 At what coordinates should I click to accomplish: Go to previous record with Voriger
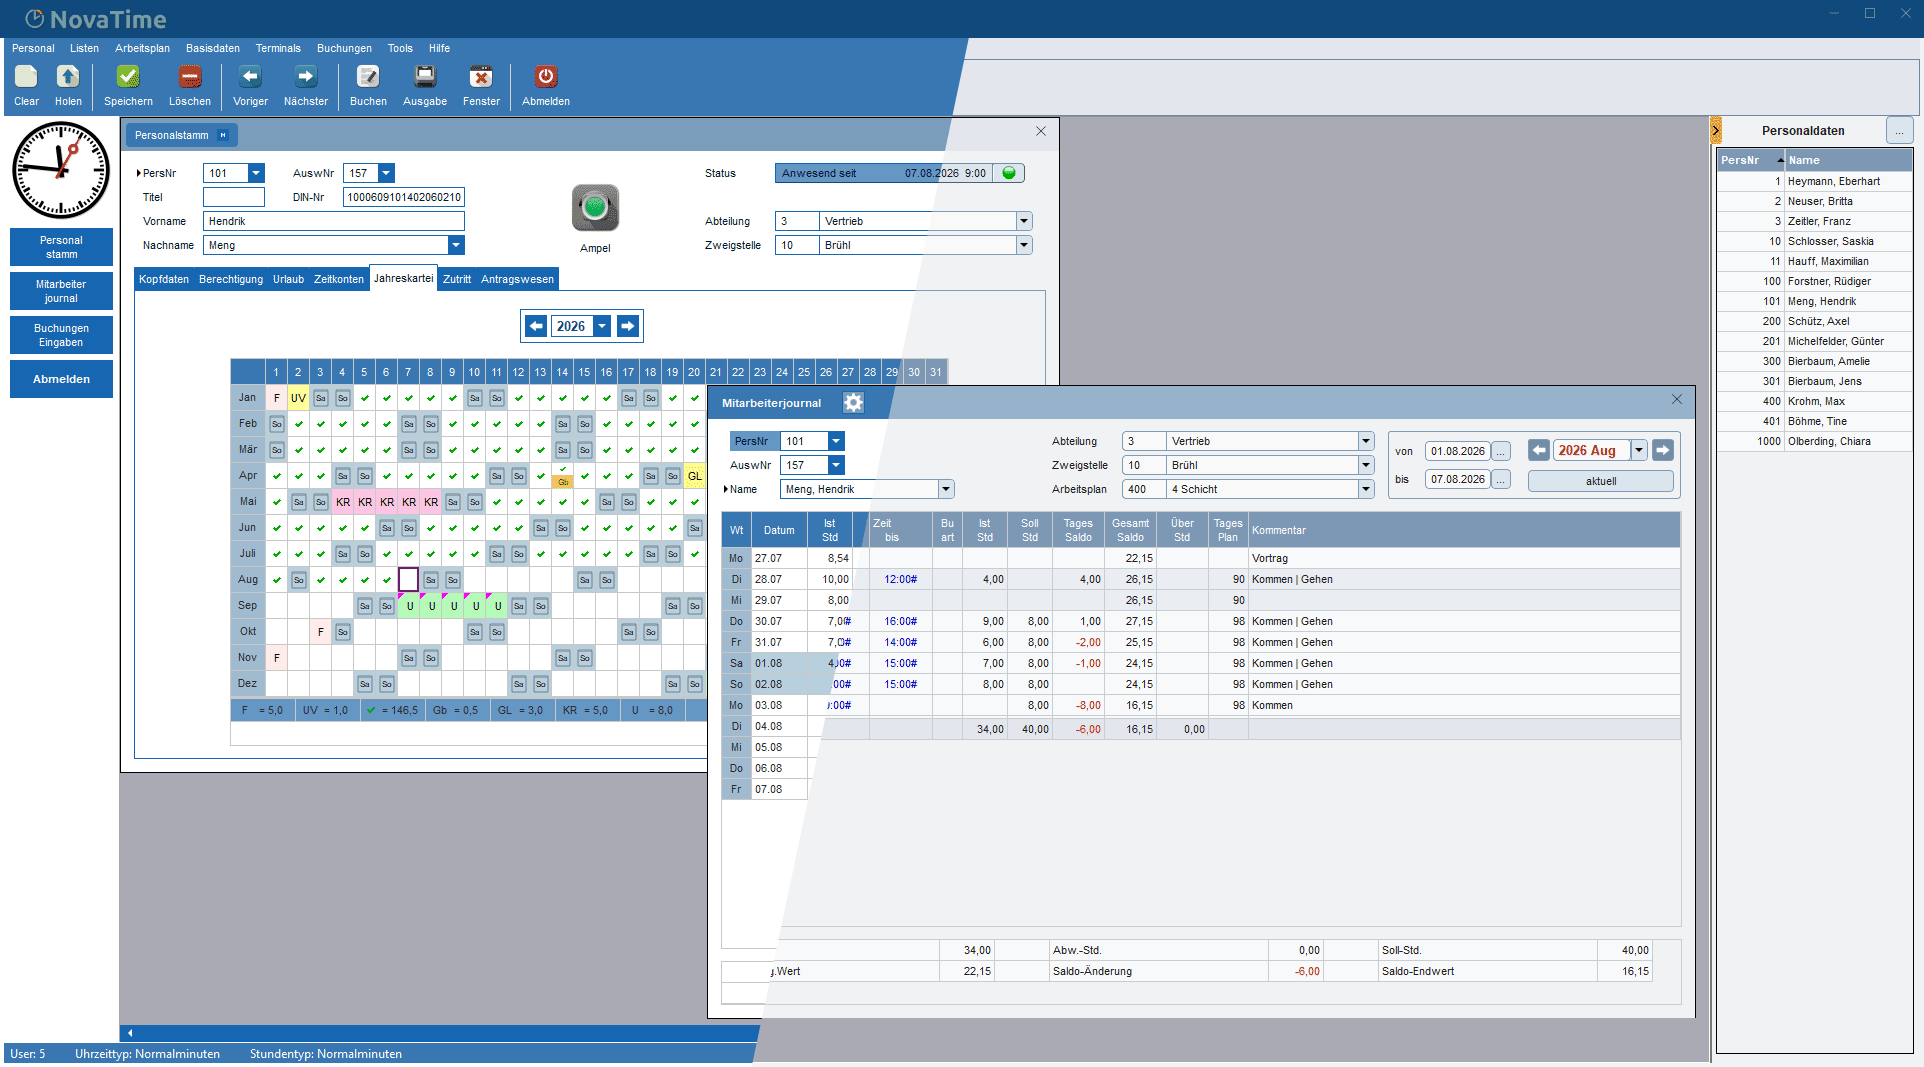pyautogui.click(x=250, y=77)
